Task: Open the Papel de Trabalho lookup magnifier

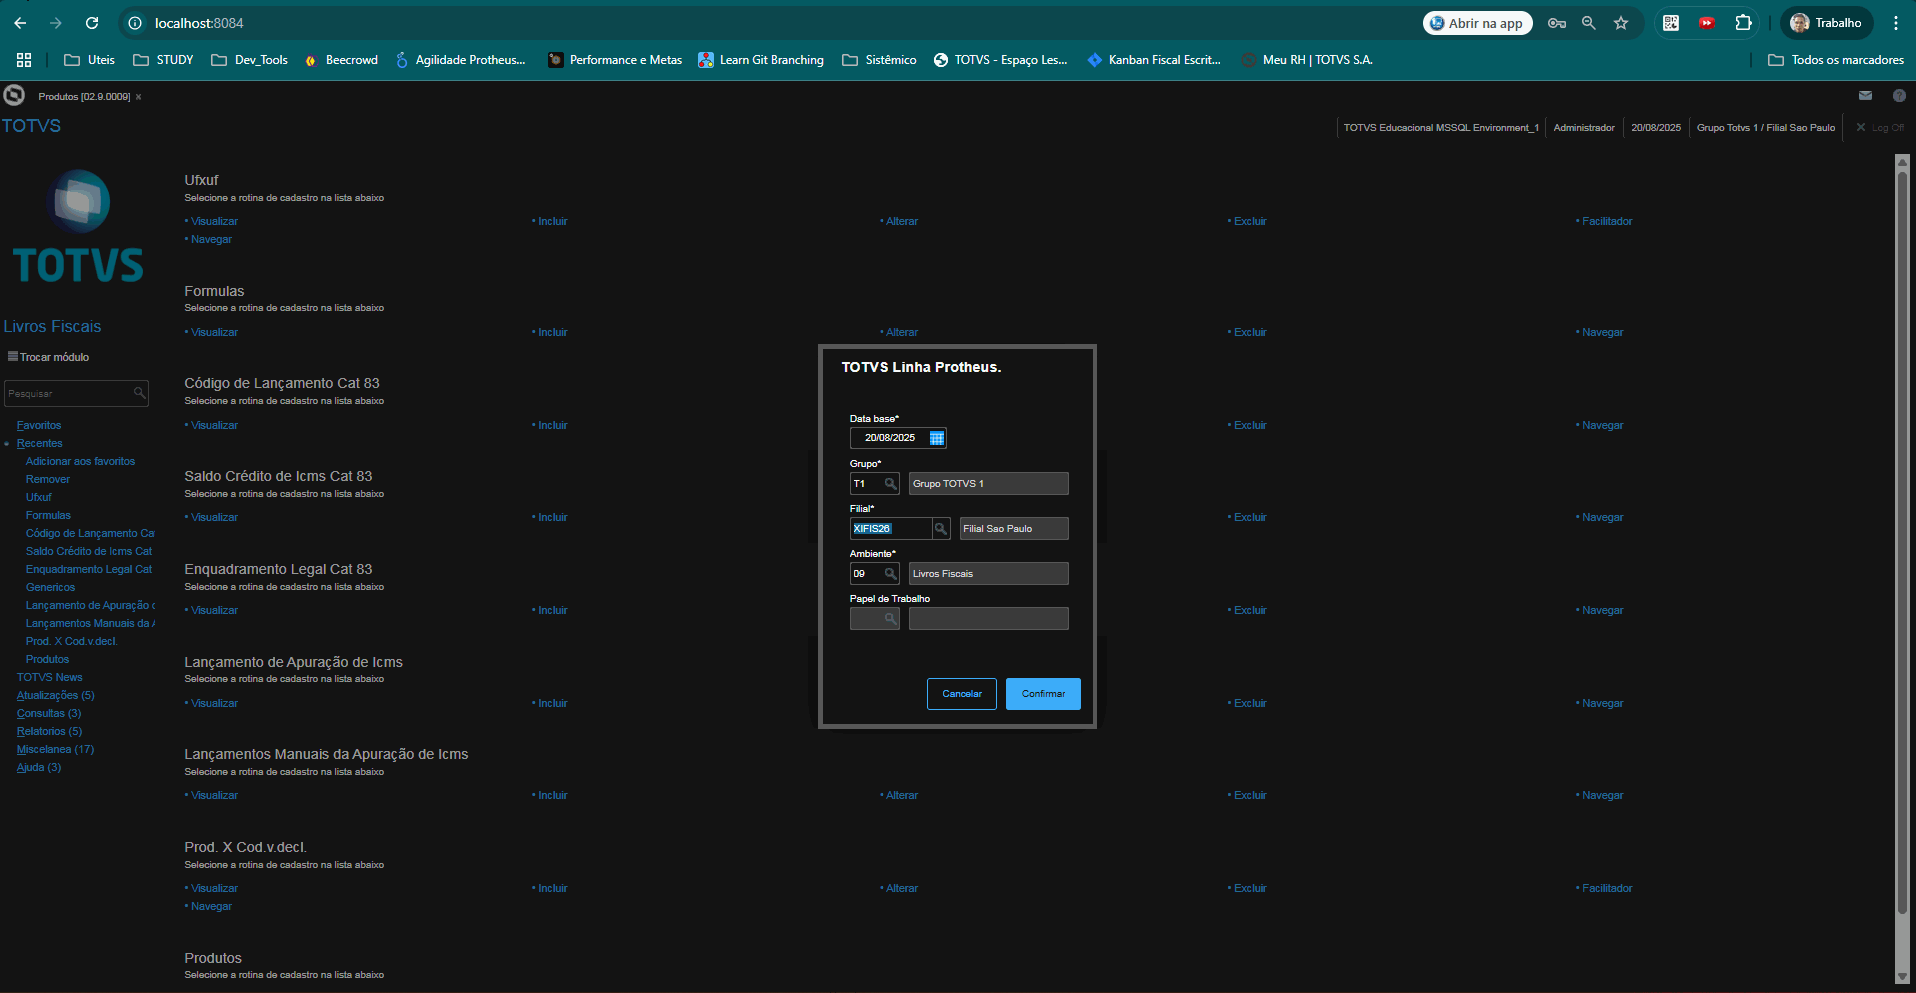Action: click(890, 619)
